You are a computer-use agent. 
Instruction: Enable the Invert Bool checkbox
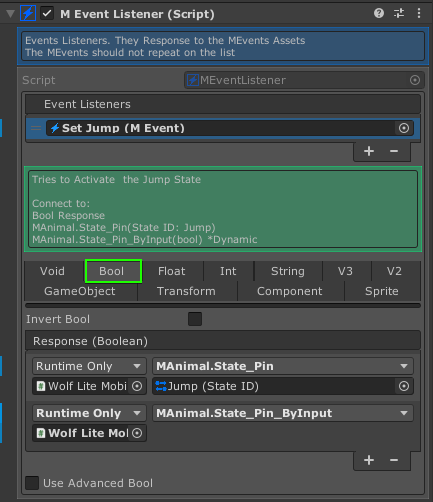click(x=195, y=319)
